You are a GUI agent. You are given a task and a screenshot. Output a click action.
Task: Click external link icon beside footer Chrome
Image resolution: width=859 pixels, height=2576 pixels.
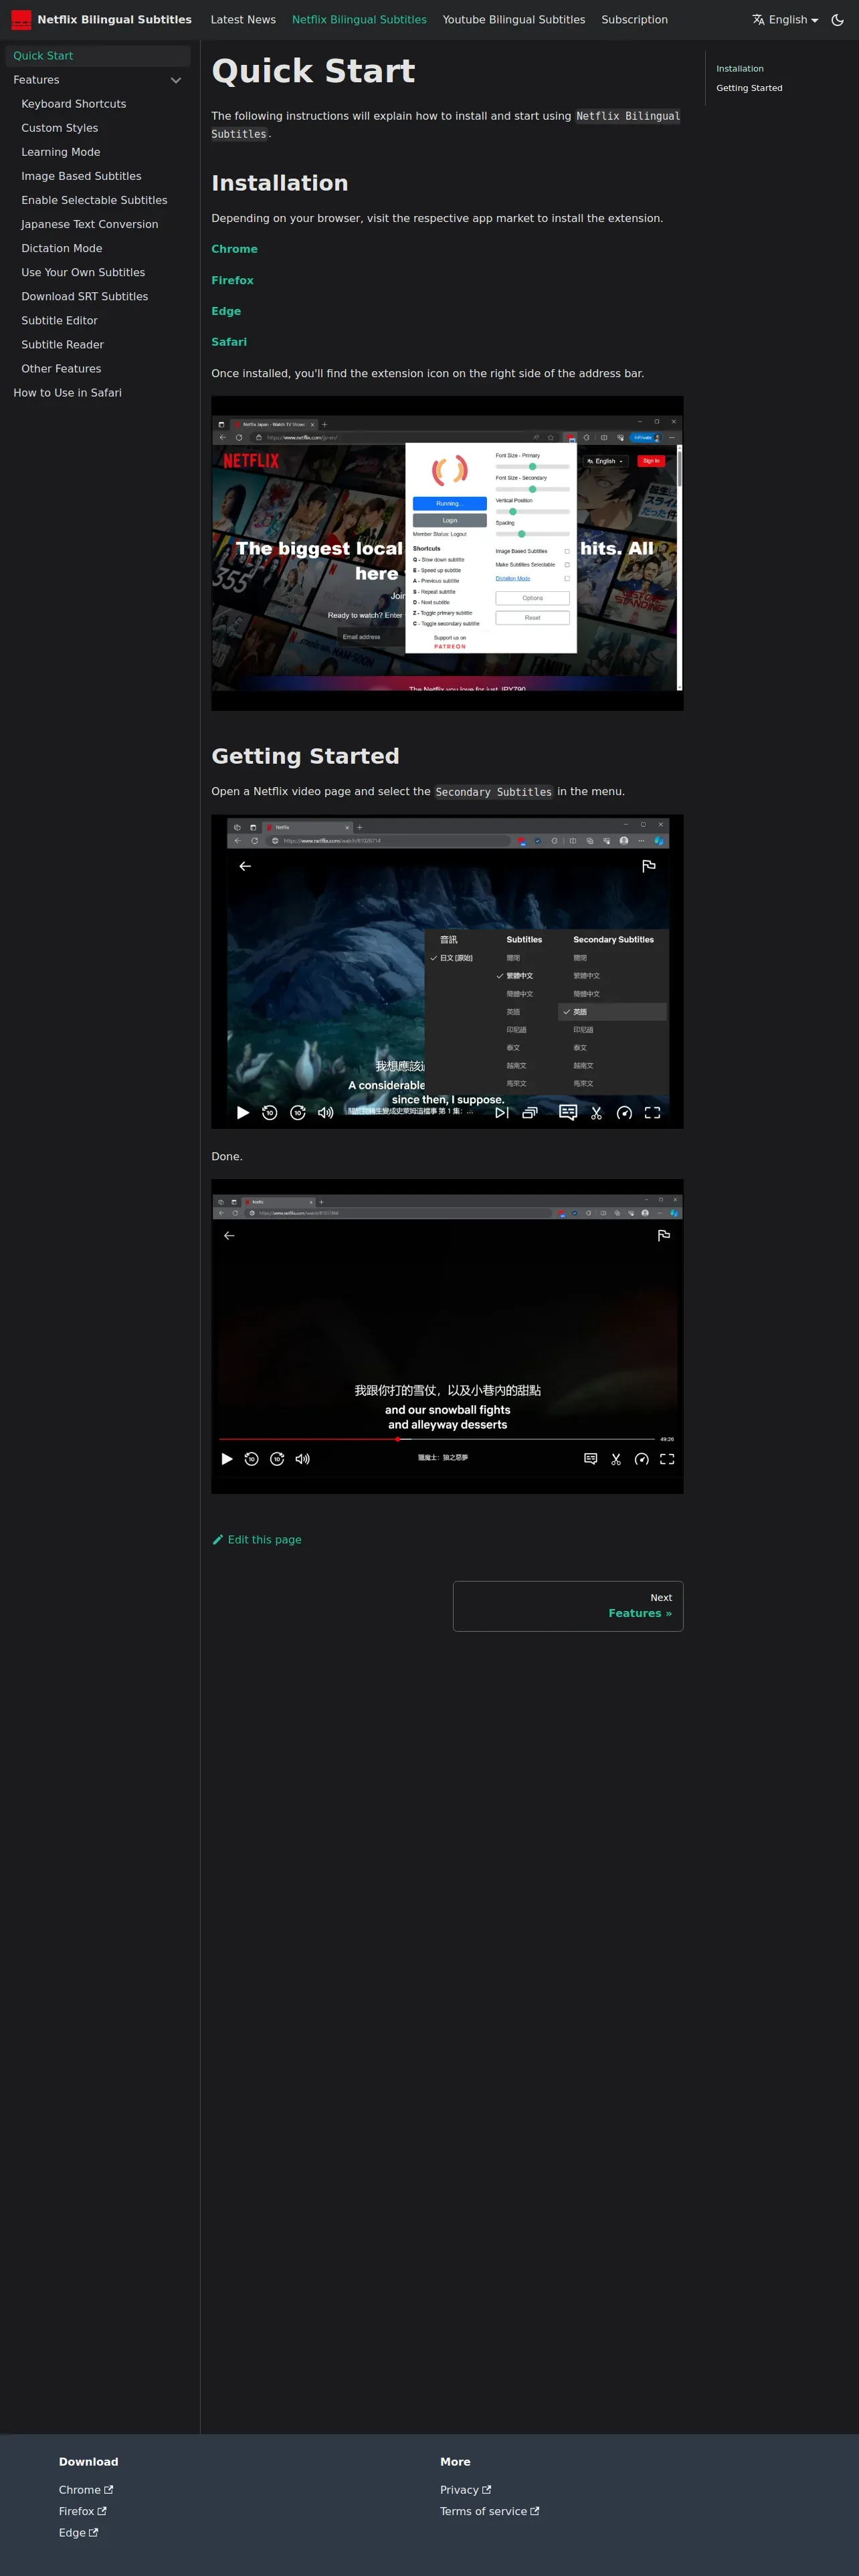click(x=109, y=2489)
